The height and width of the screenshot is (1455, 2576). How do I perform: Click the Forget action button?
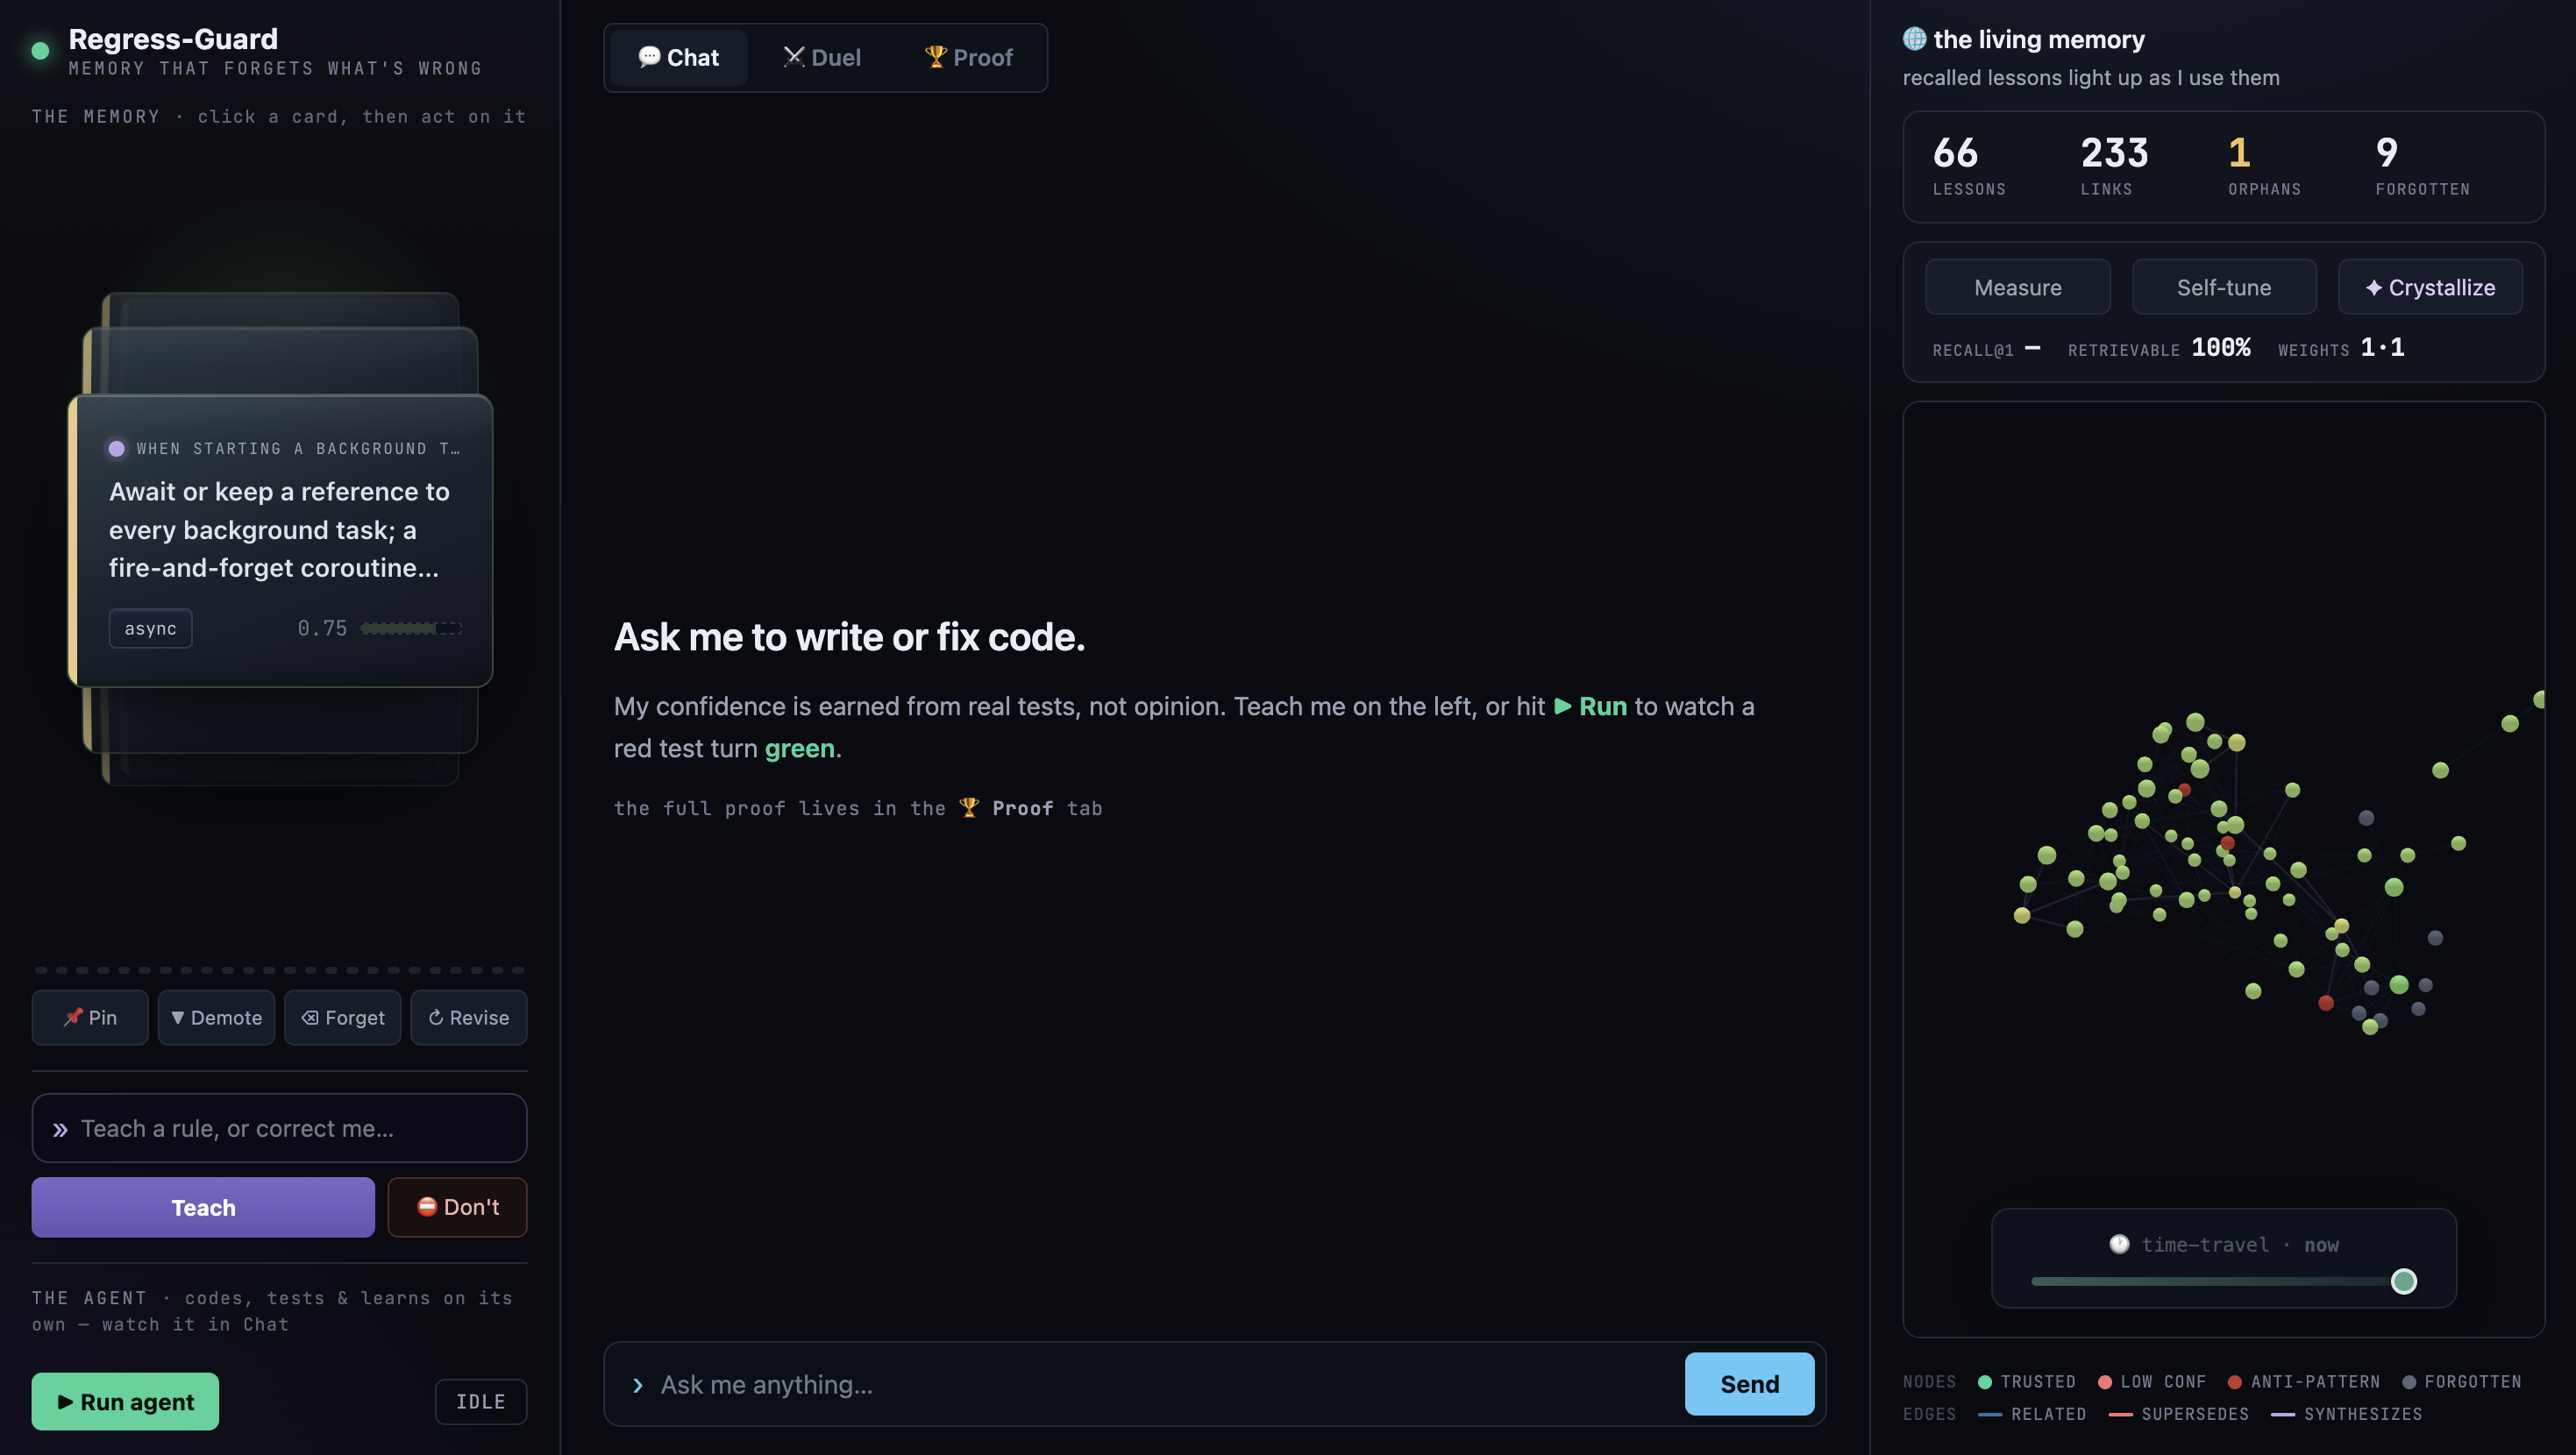(342, 1017)
